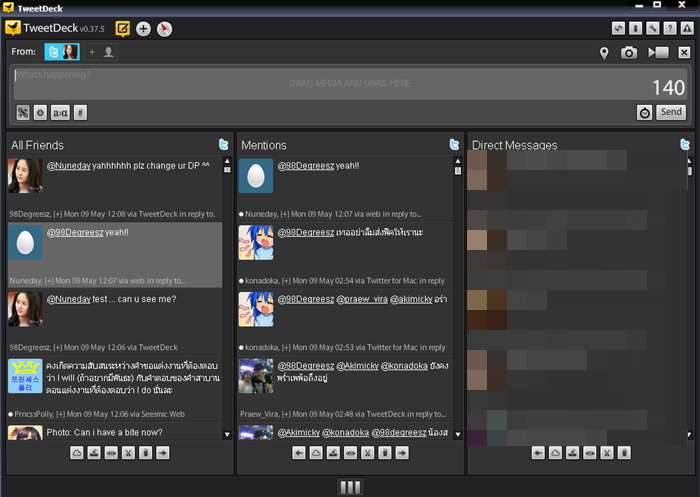Attach a photo with the camera icon
The width and height of the screenshot is (700, 497).
pyautogui.click(x=629, y=53)
